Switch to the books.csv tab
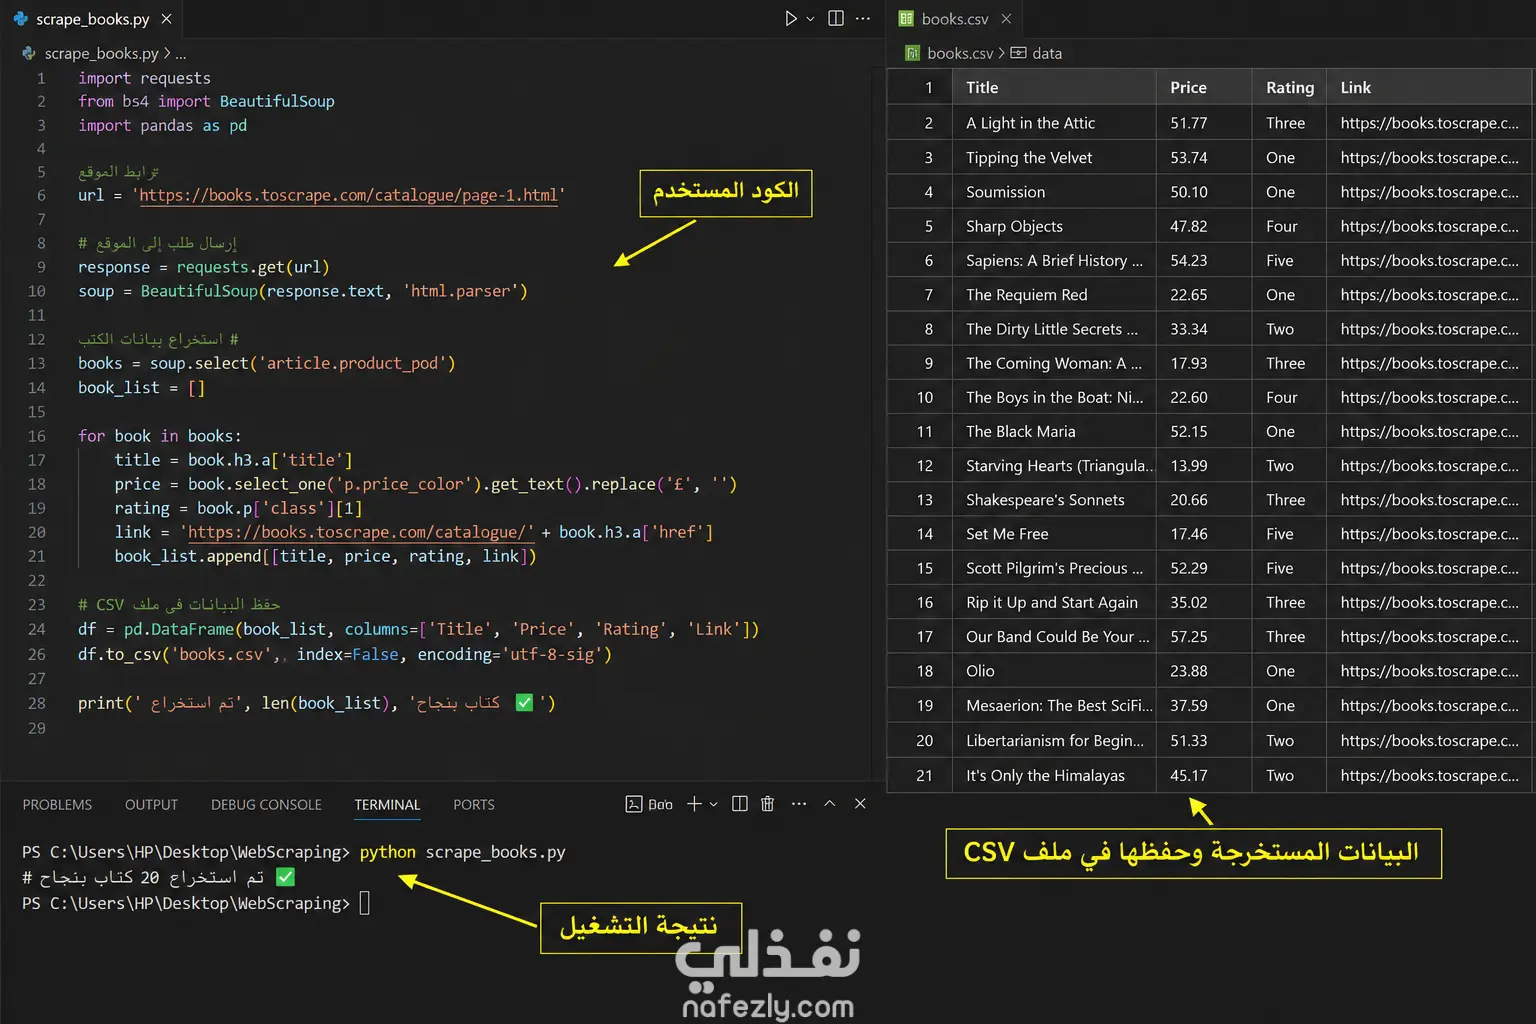 click(954, 19)
